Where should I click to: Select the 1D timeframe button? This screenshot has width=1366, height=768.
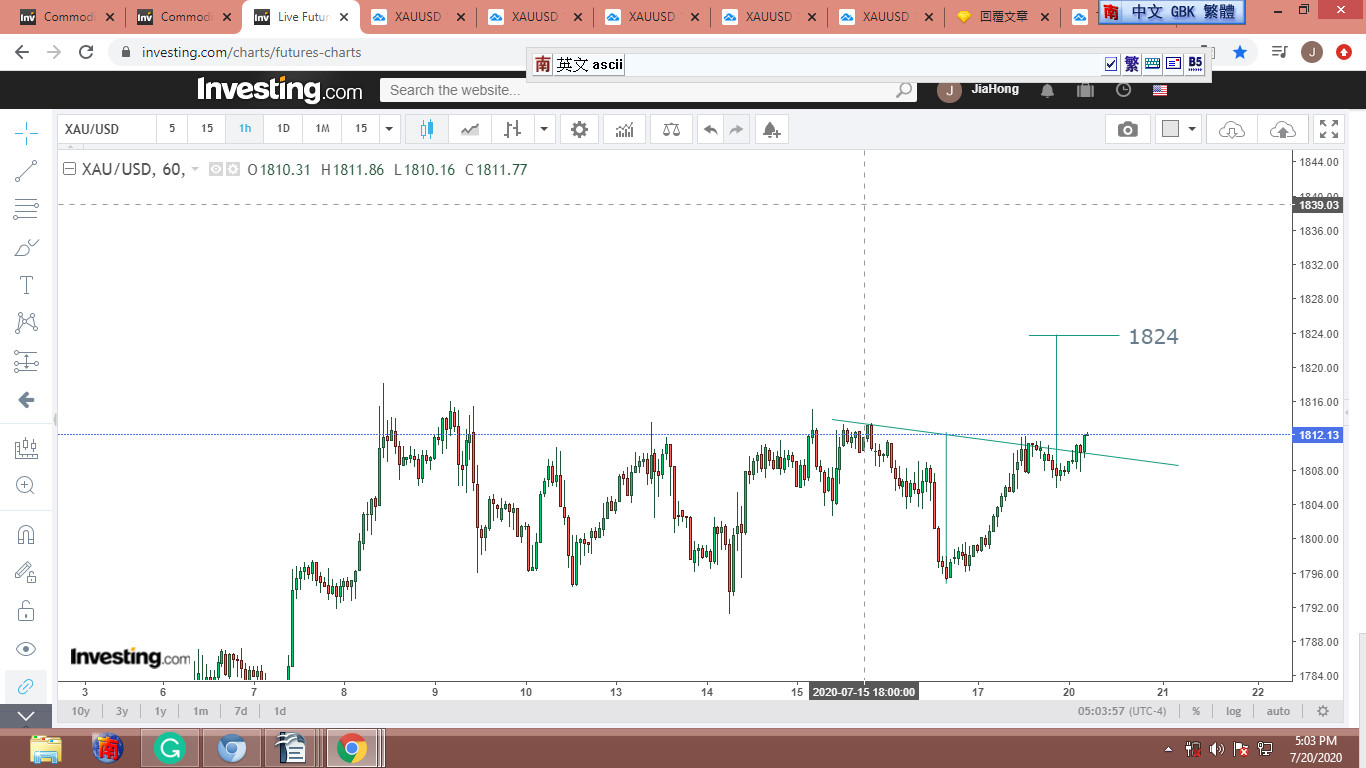coord(283,129)
